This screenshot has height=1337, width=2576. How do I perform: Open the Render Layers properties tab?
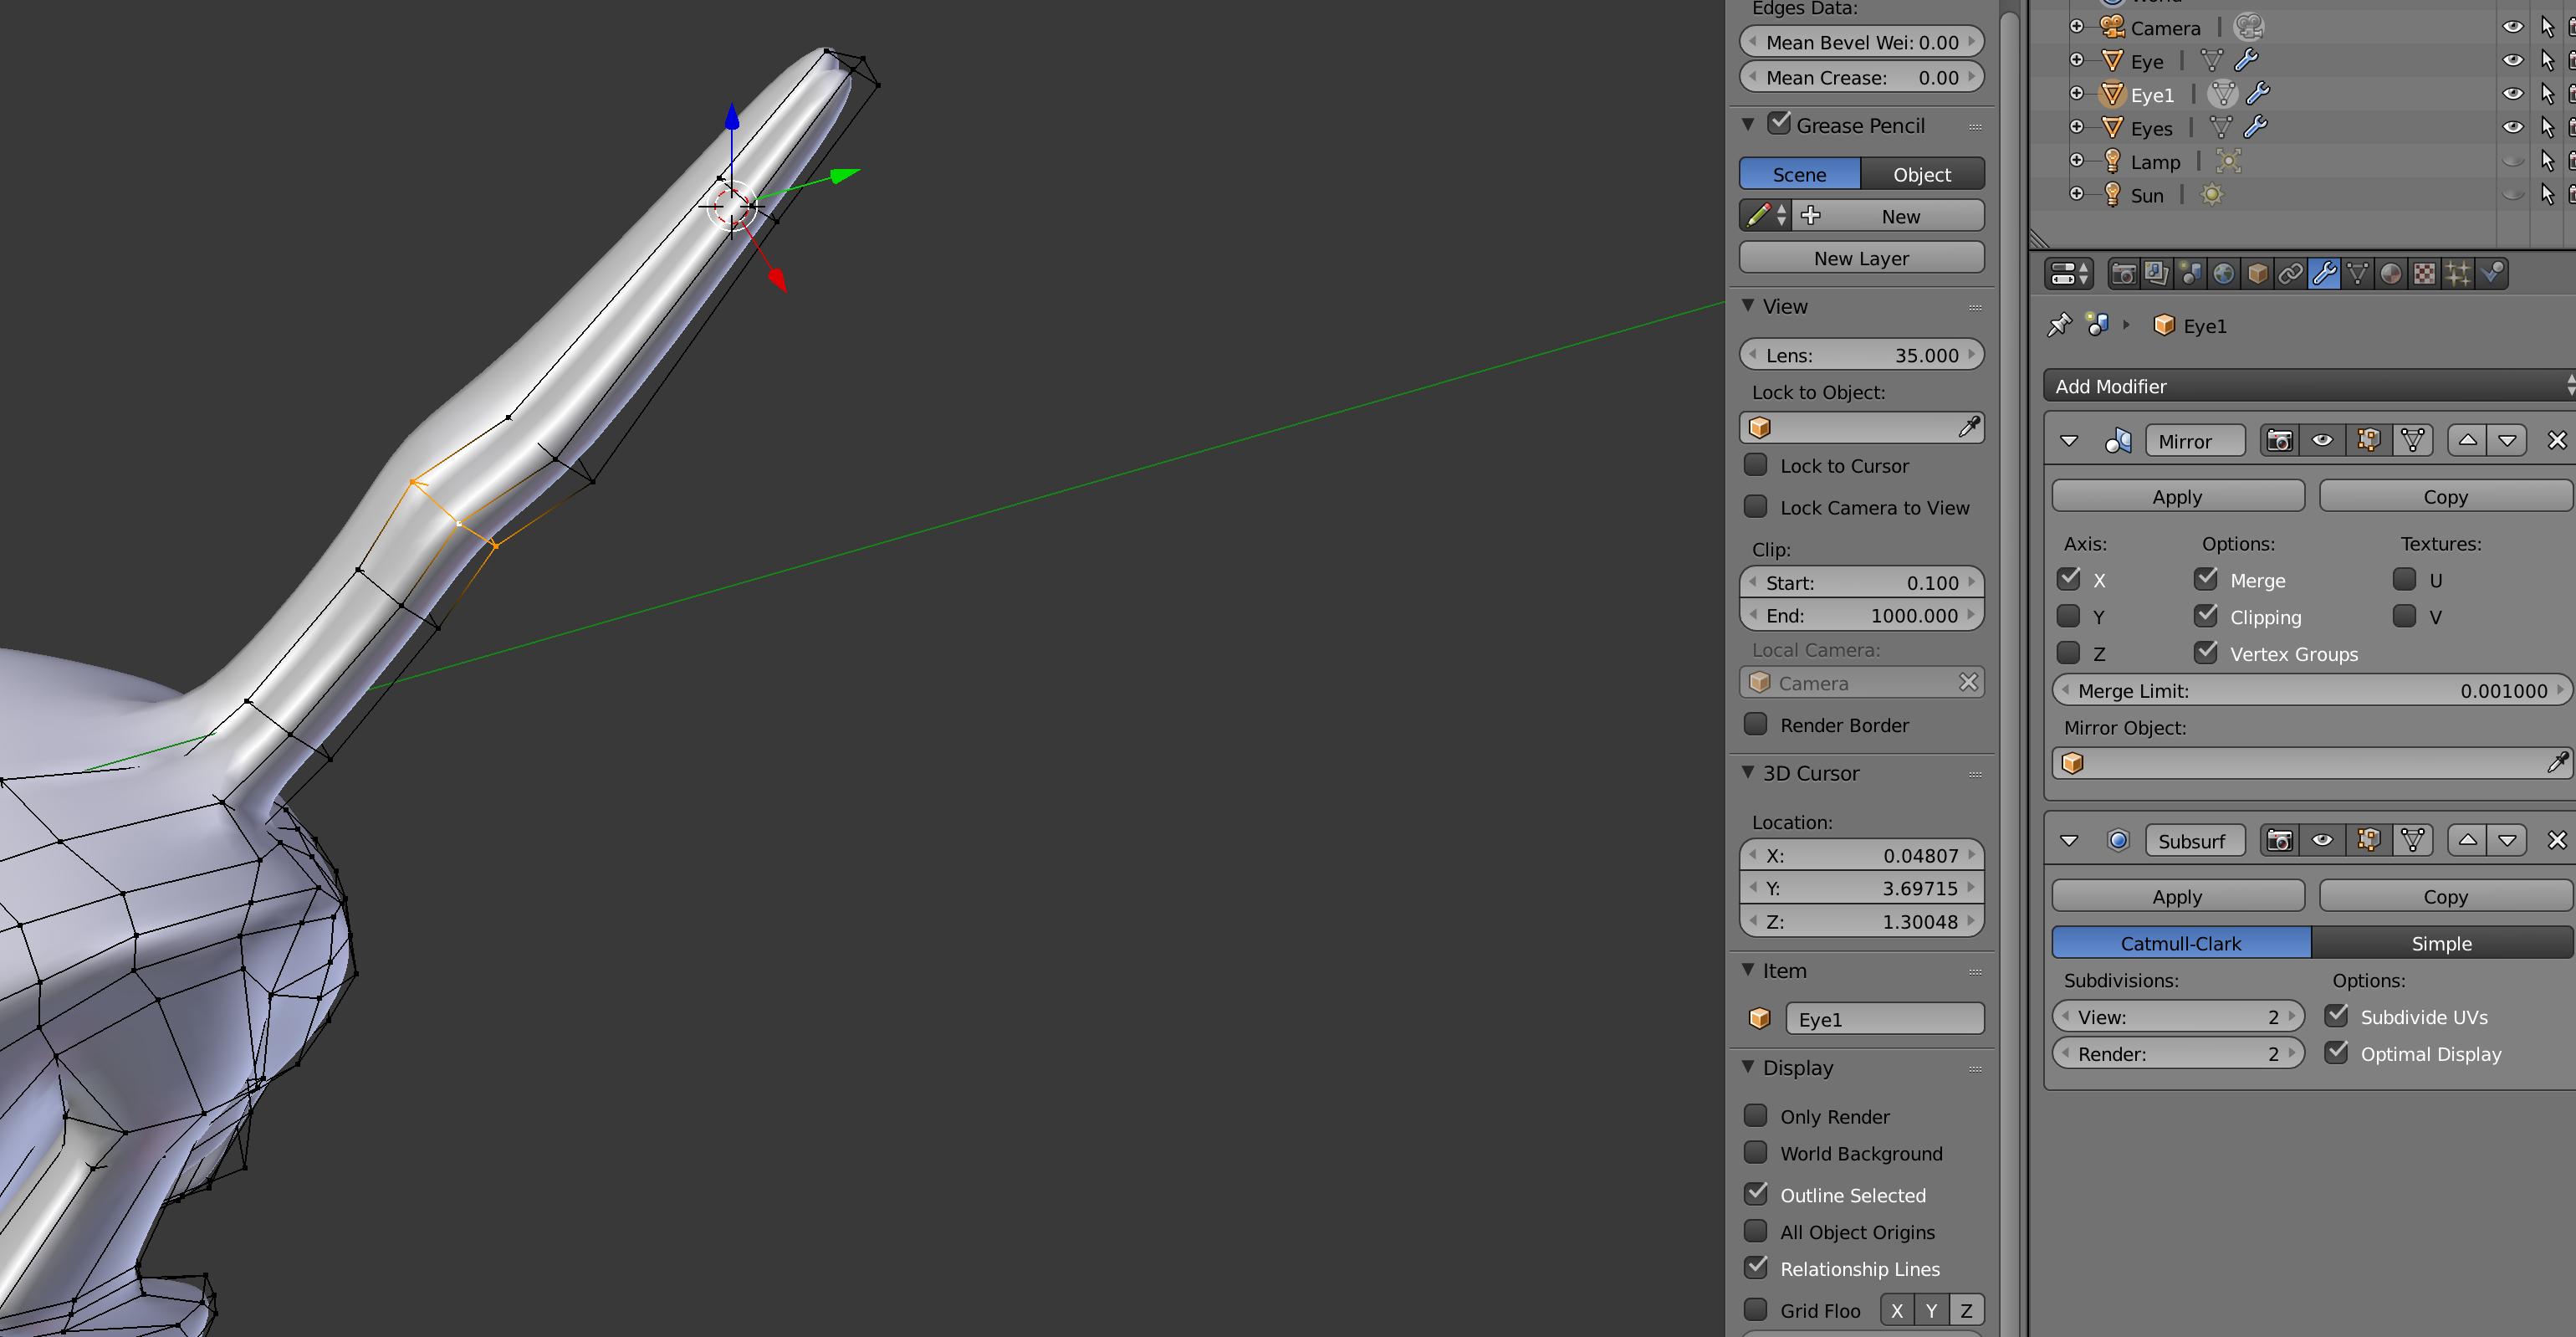[2157, 273]
